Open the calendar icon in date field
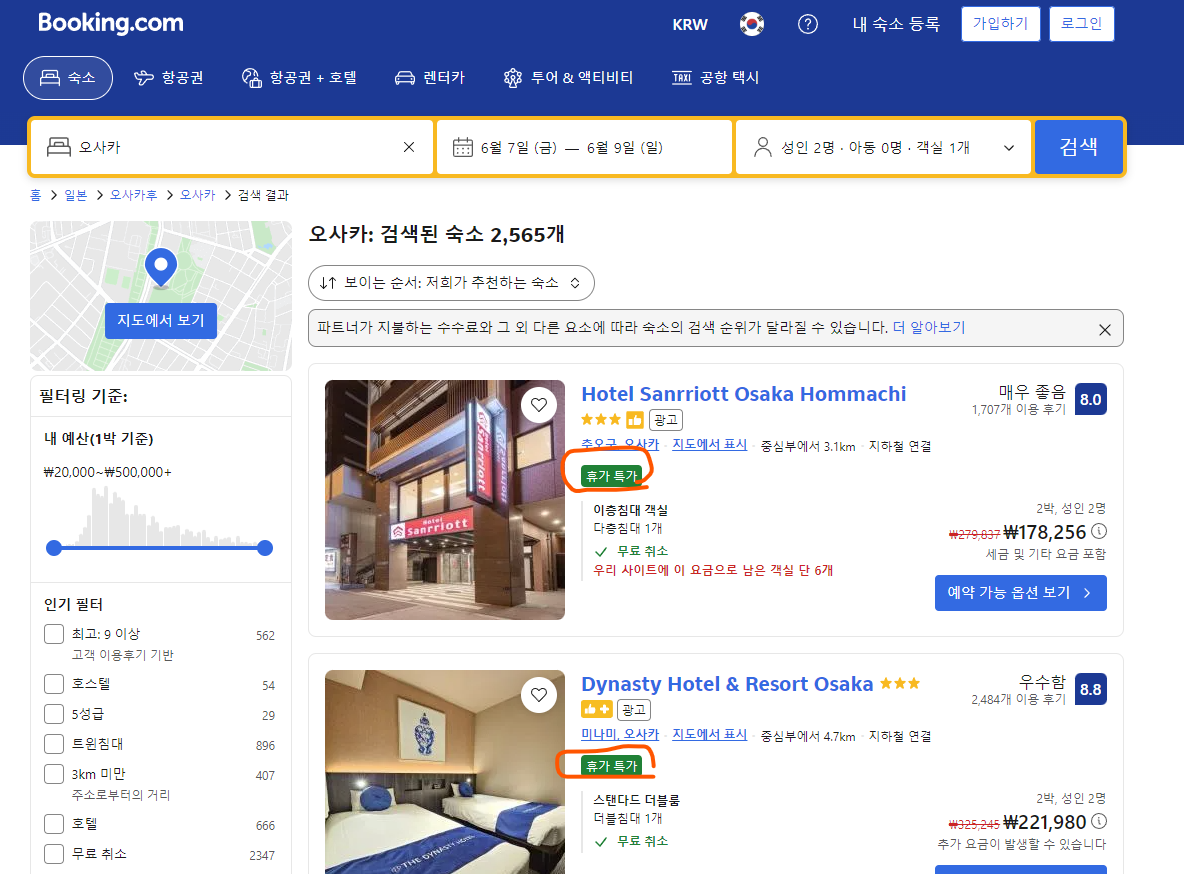 (x=463, y=147)
